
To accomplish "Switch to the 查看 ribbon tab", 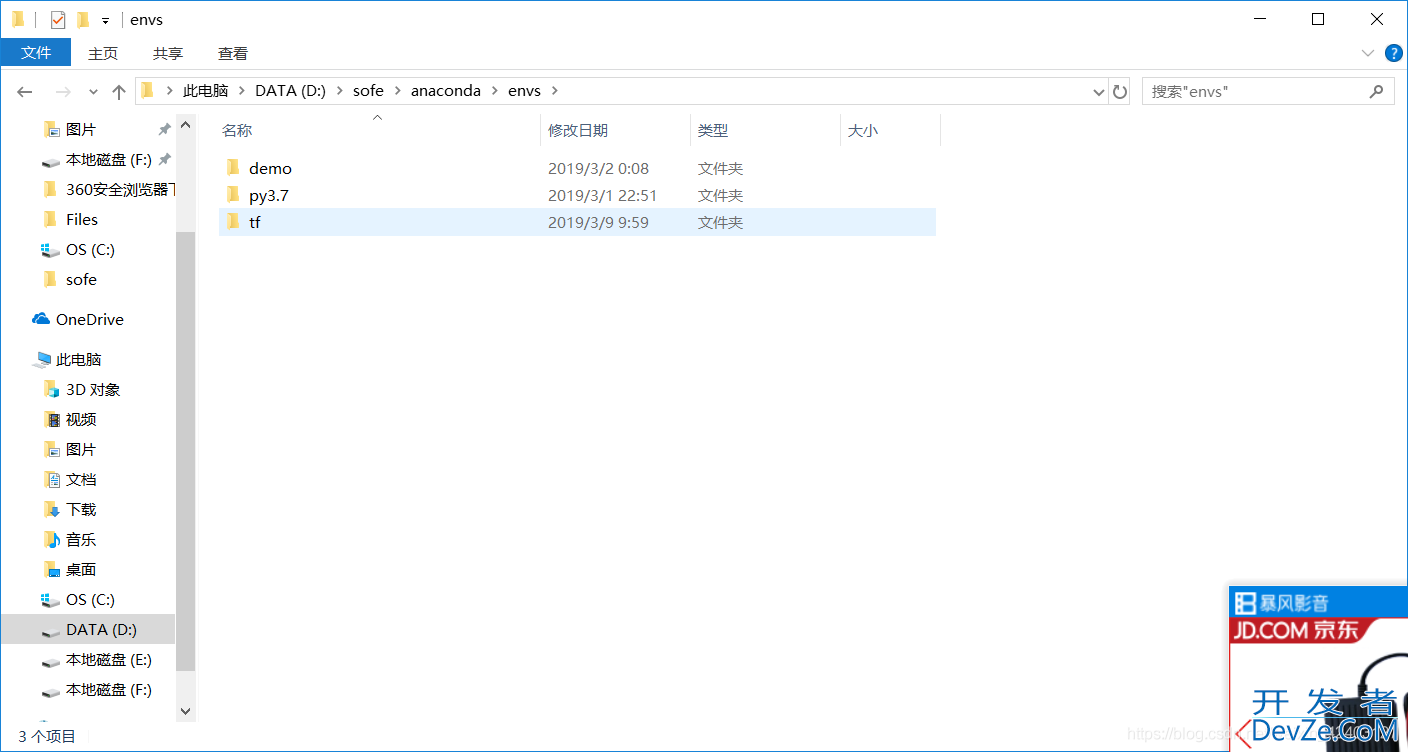I will click(233, 53).
